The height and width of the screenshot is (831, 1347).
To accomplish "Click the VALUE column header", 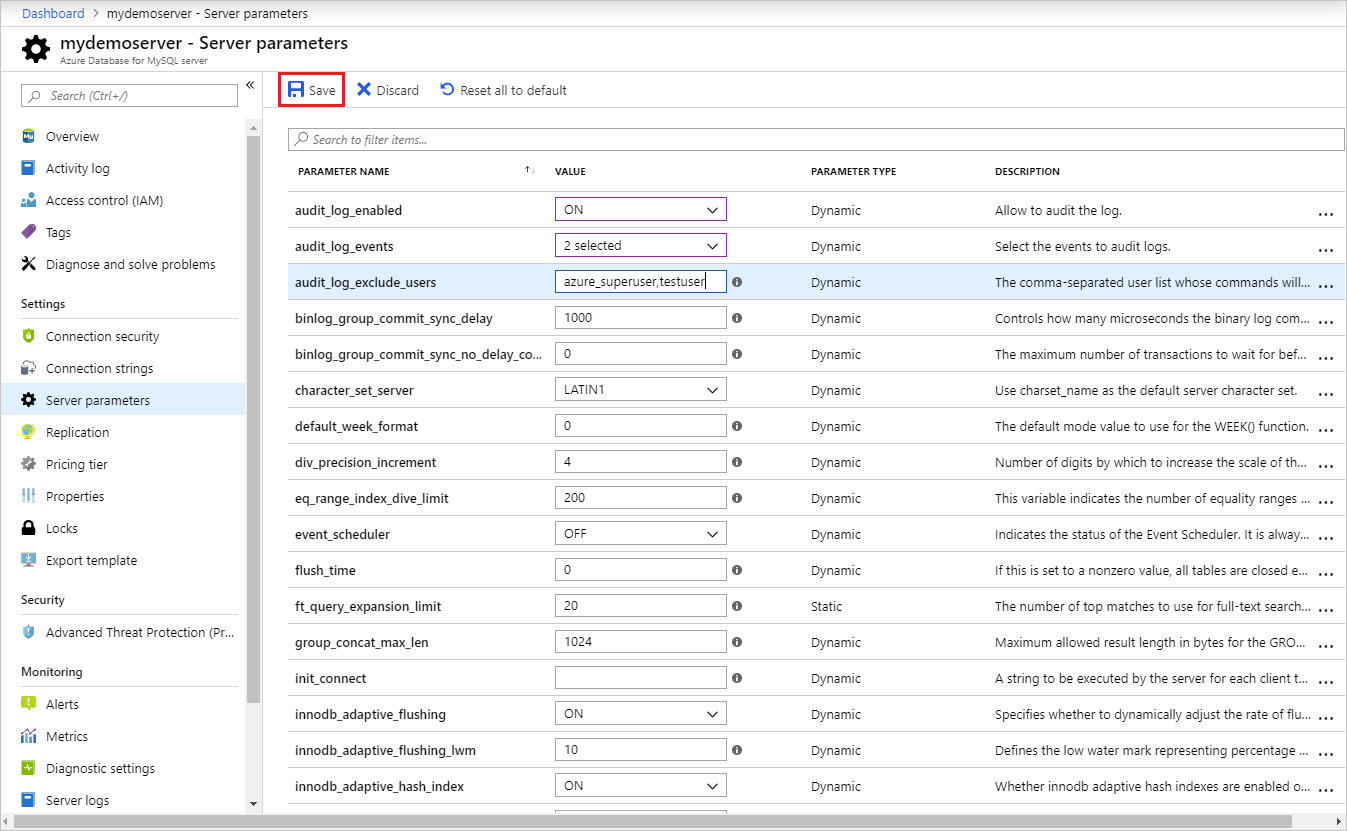I will point(570,171).
